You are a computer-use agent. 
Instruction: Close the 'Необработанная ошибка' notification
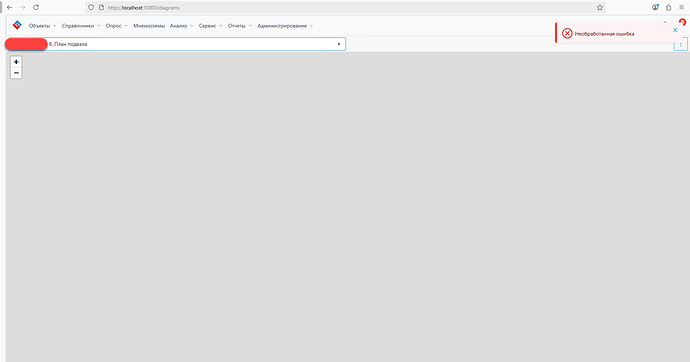675,30
